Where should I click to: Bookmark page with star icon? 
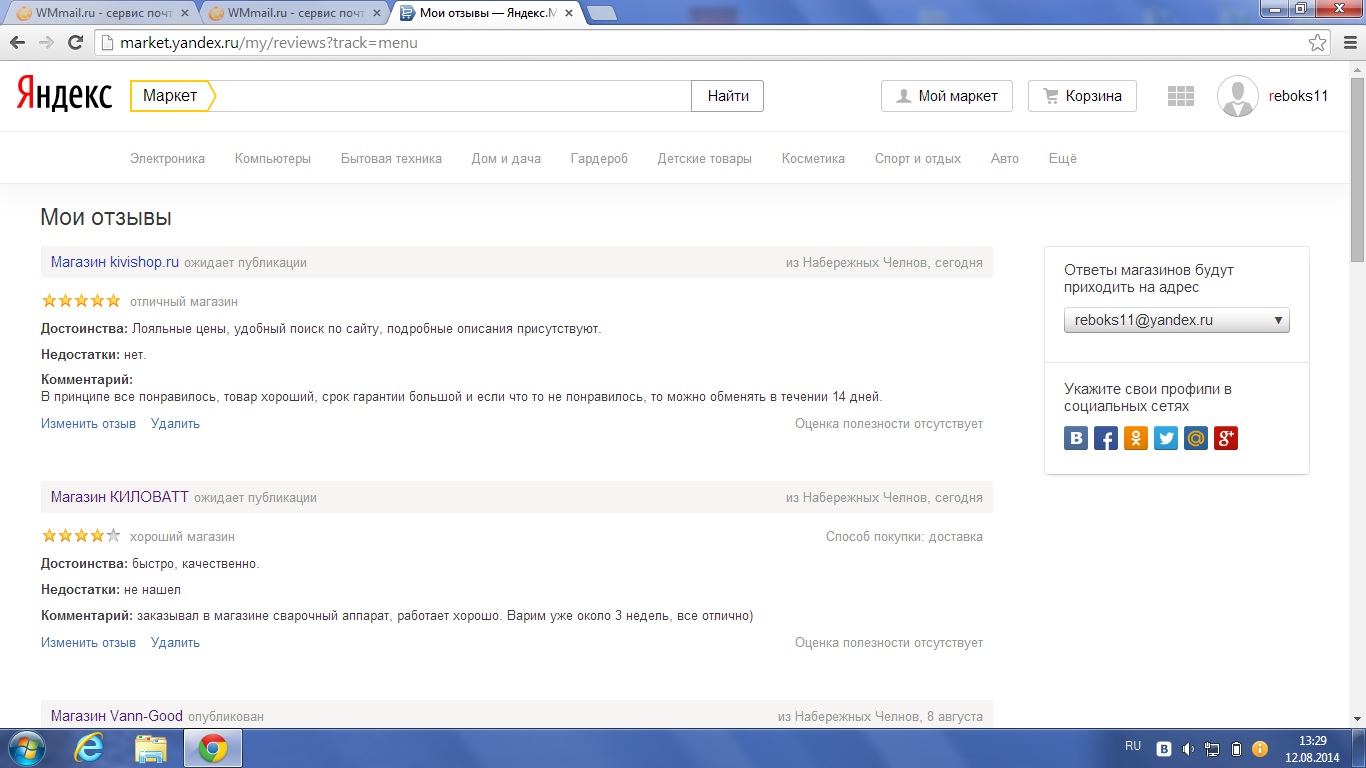tap(1318, 43)
